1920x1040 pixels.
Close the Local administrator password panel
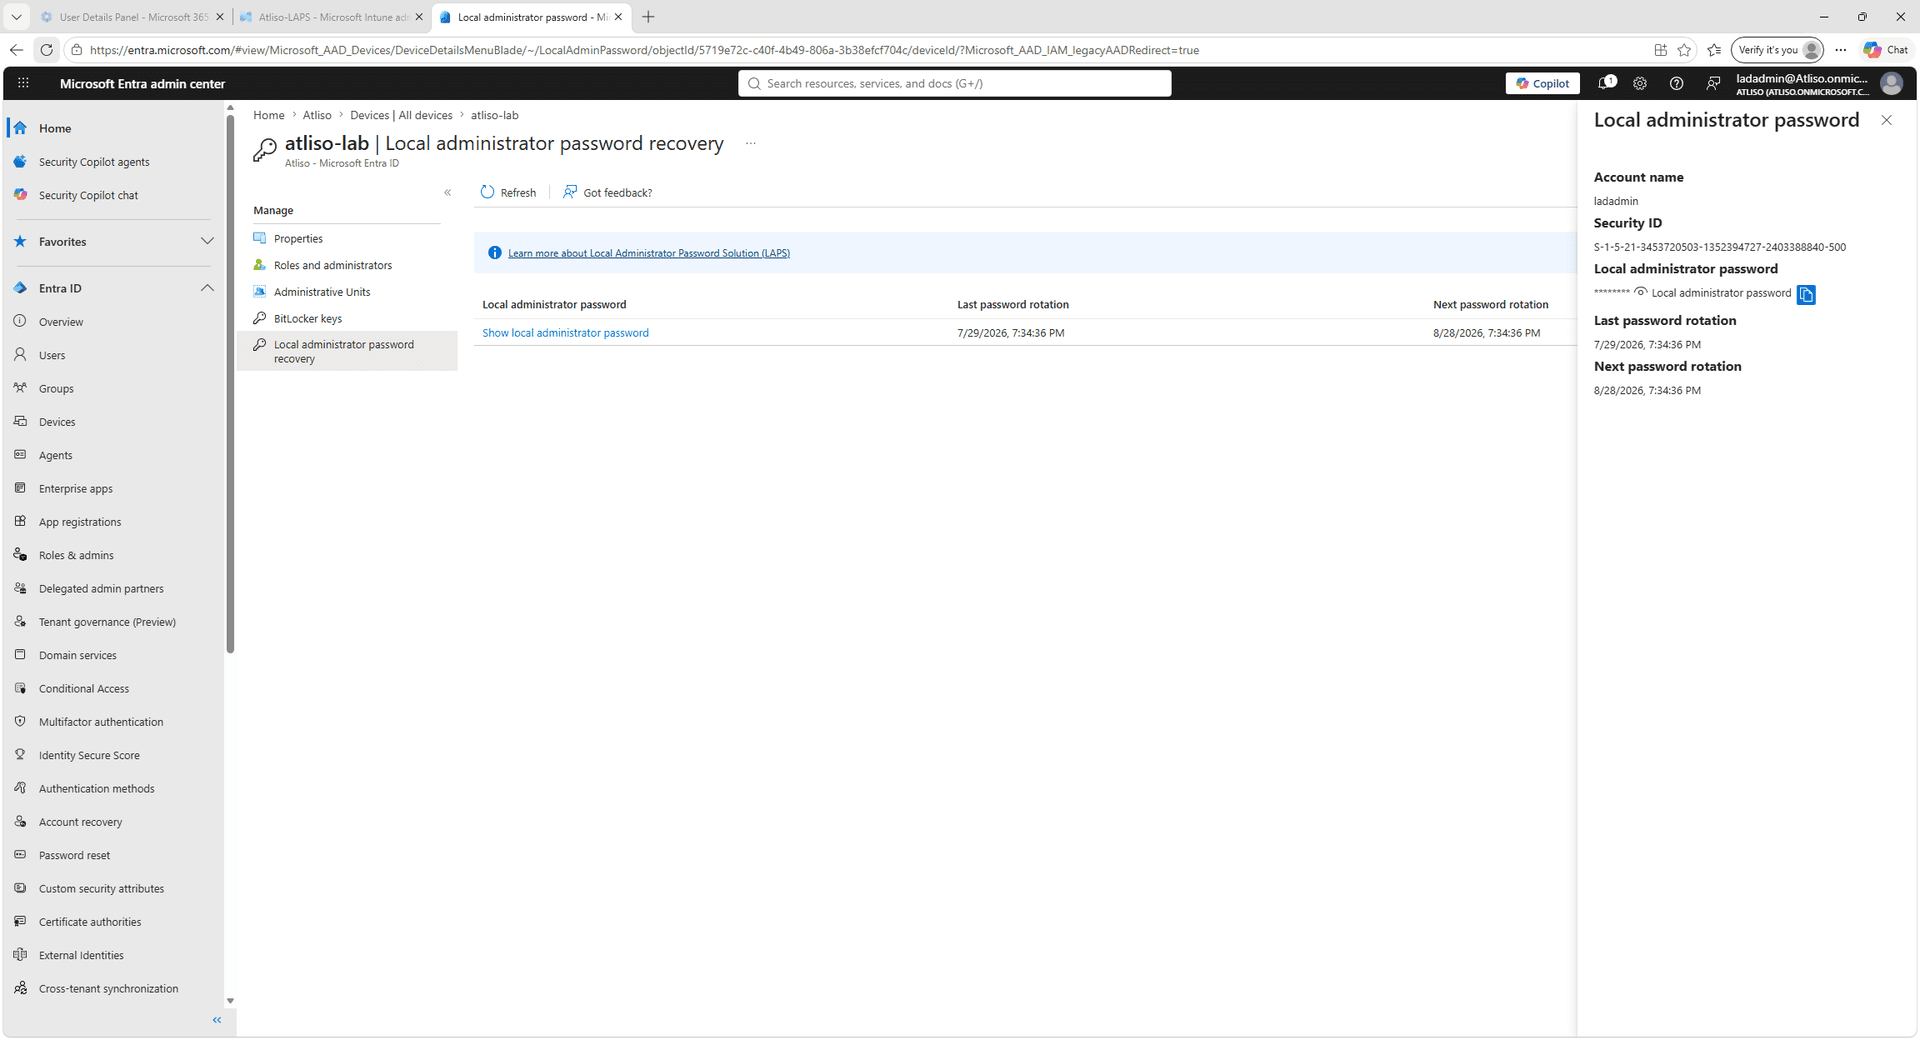1886,120
